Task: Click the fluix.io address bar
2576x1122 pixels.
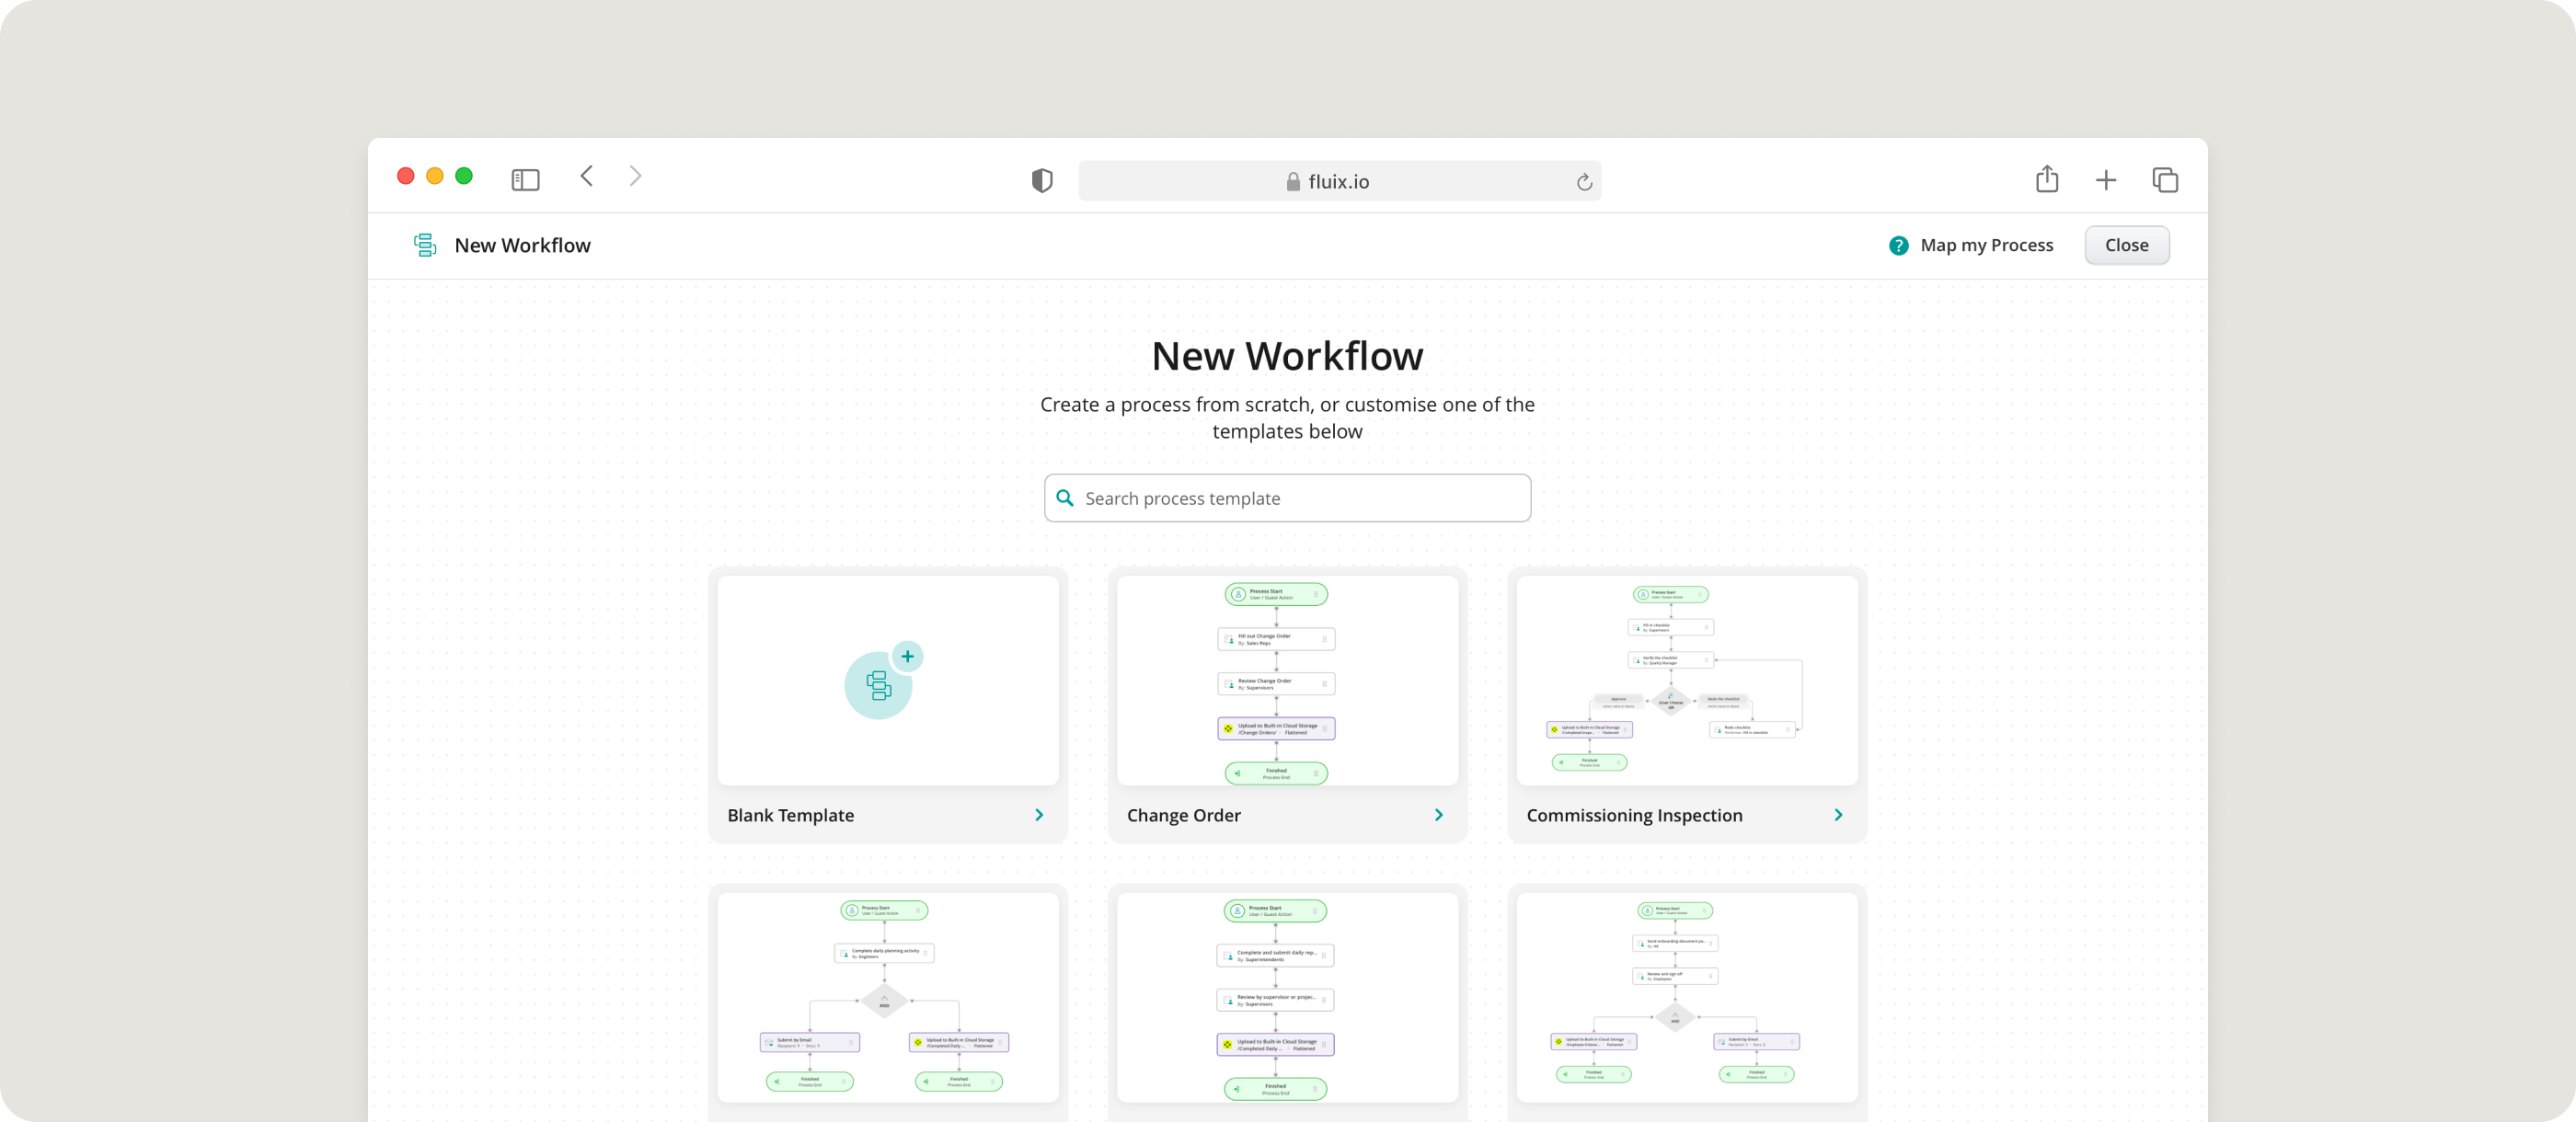Action: [1338, 181]
